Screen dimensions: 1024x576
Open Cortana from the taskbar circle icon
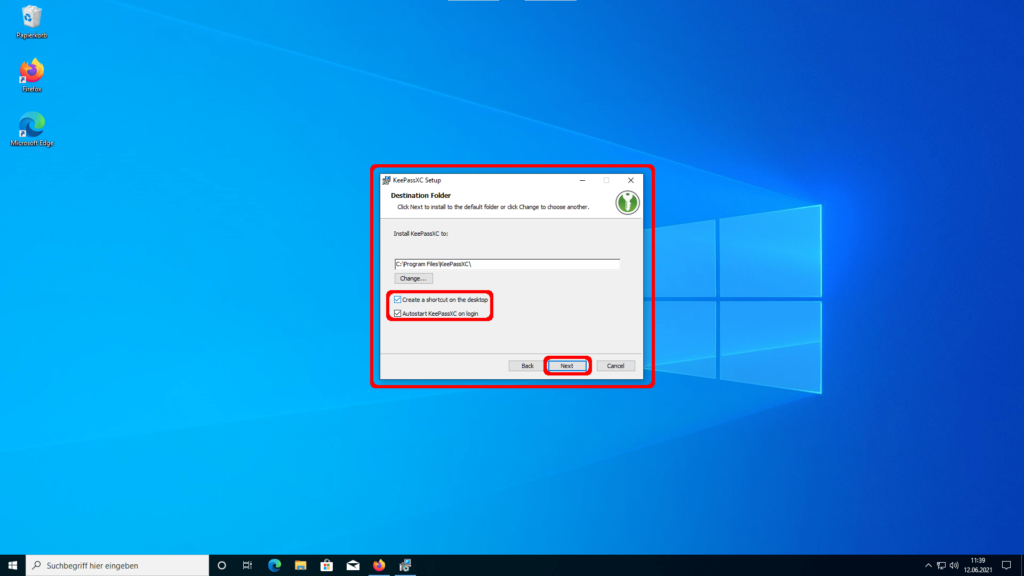point(221,566)
